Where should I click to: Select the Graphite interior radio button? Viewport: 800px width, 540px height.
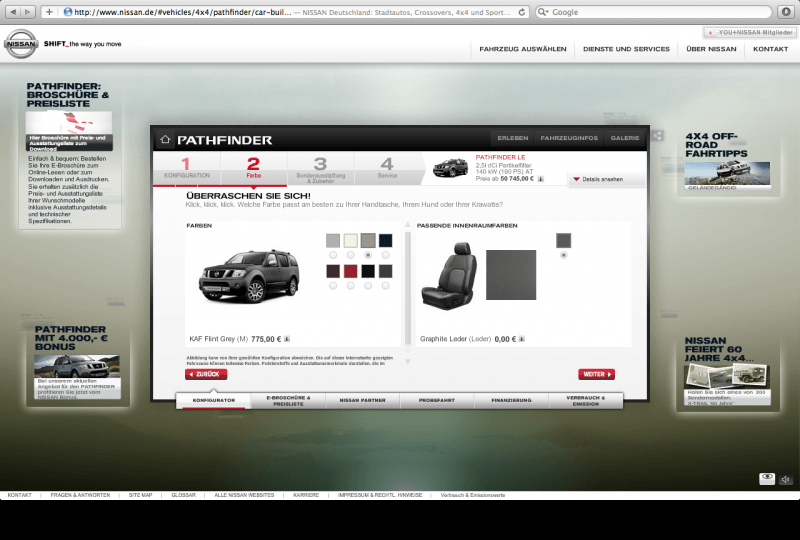coord(563,255)
